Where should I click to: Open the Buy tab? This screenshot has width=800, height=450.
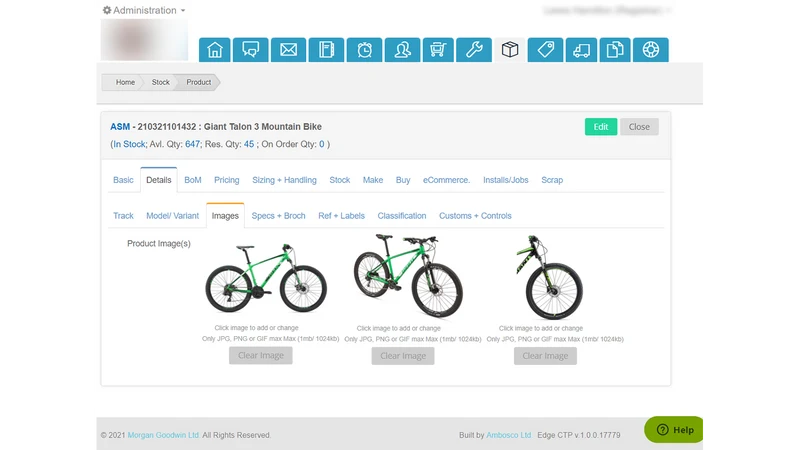coord(403,180)
